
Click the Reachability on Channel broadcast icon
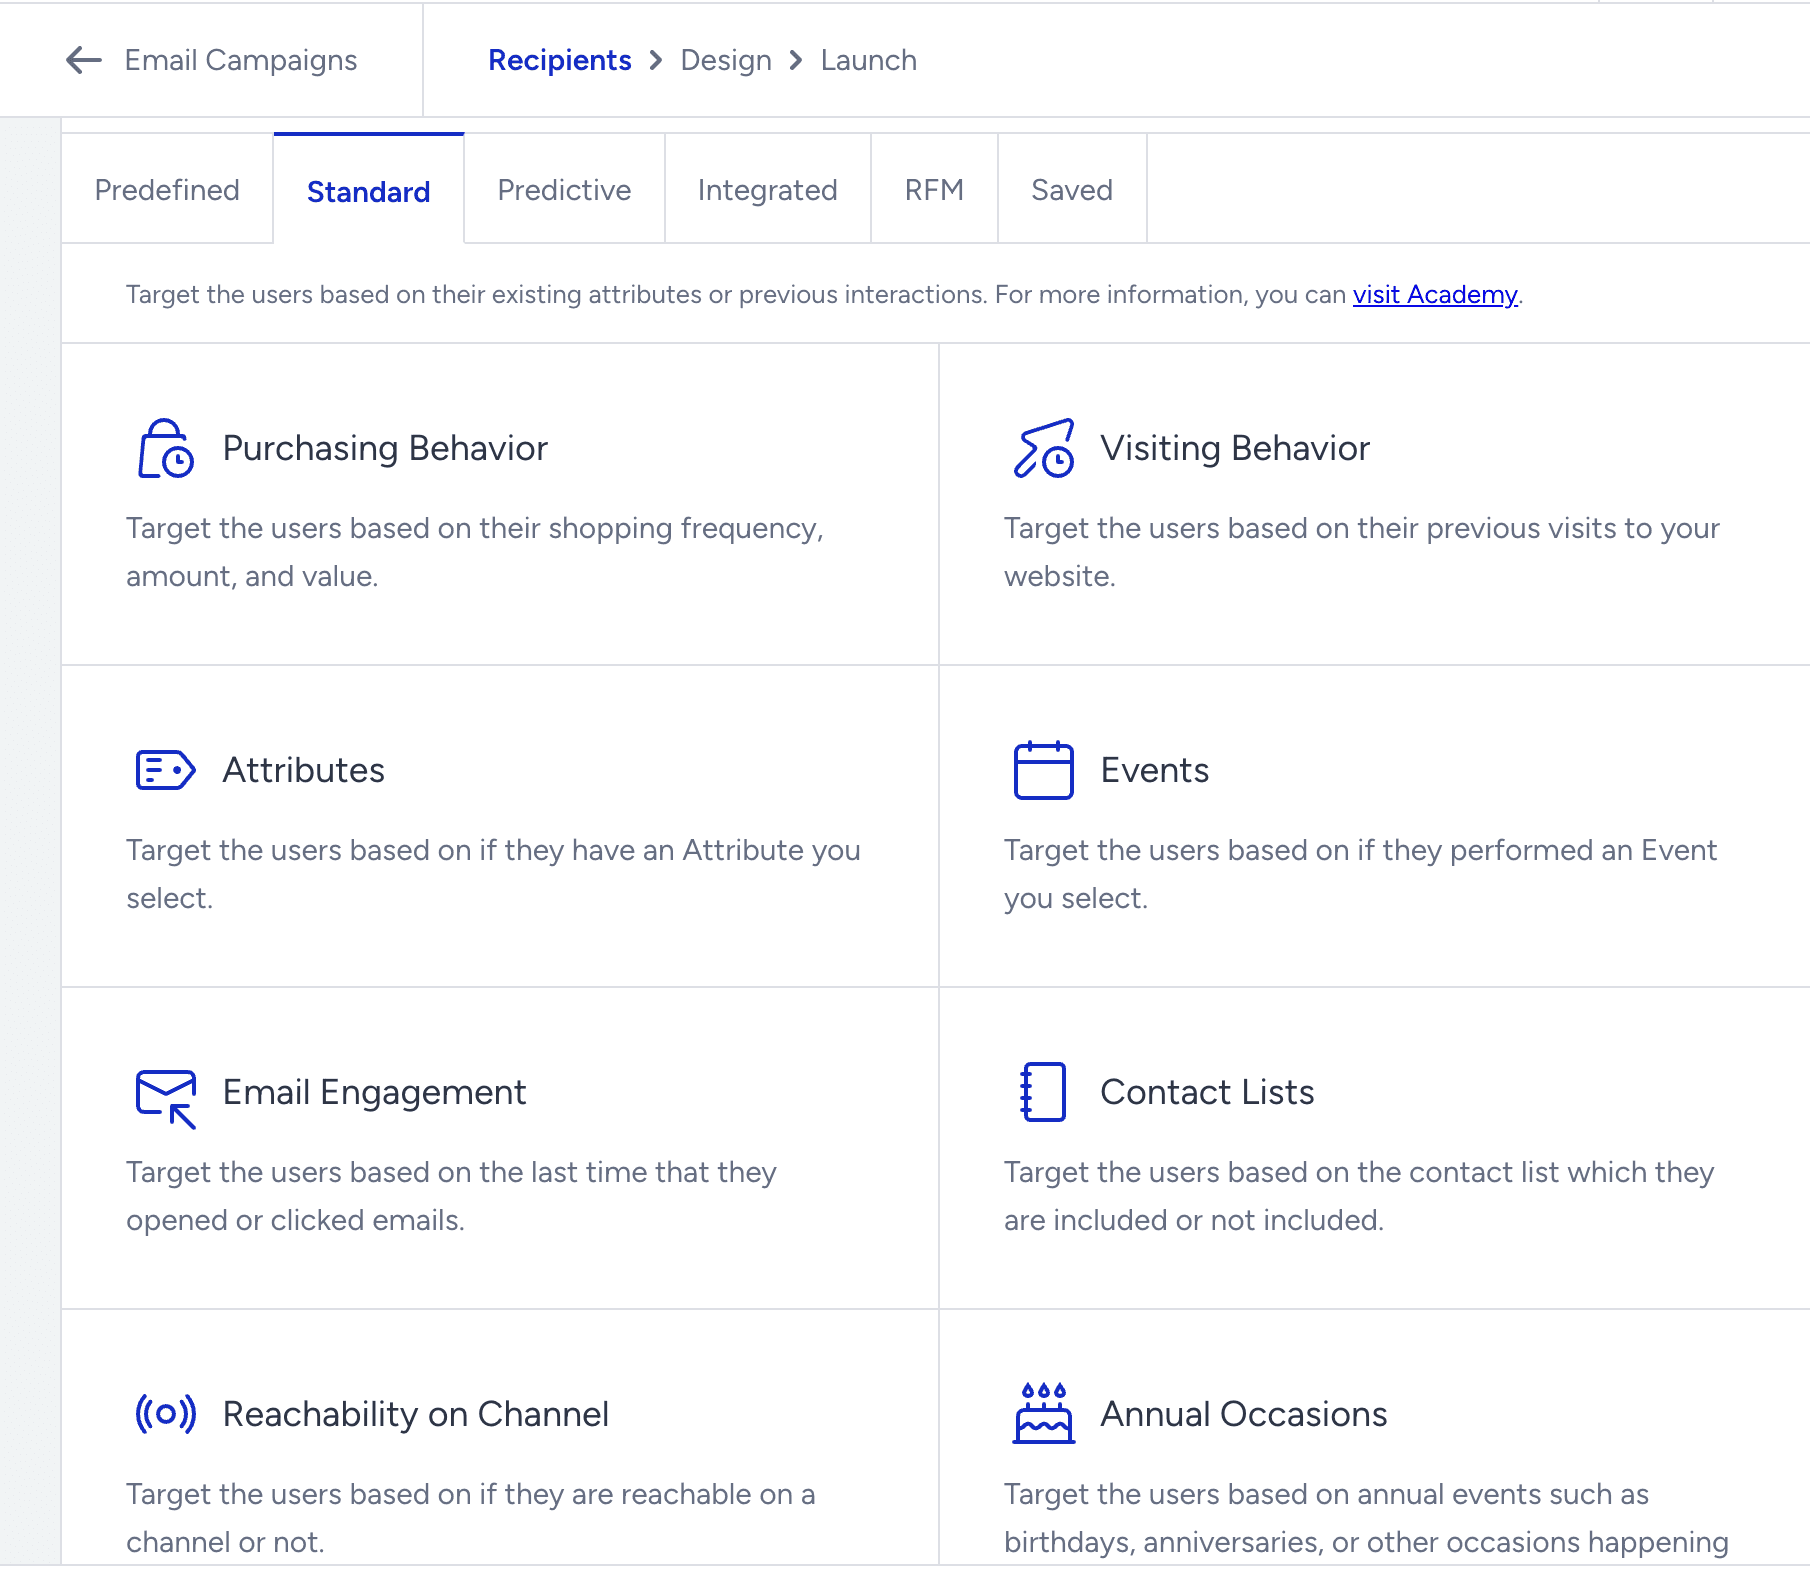click(164, 1414)
